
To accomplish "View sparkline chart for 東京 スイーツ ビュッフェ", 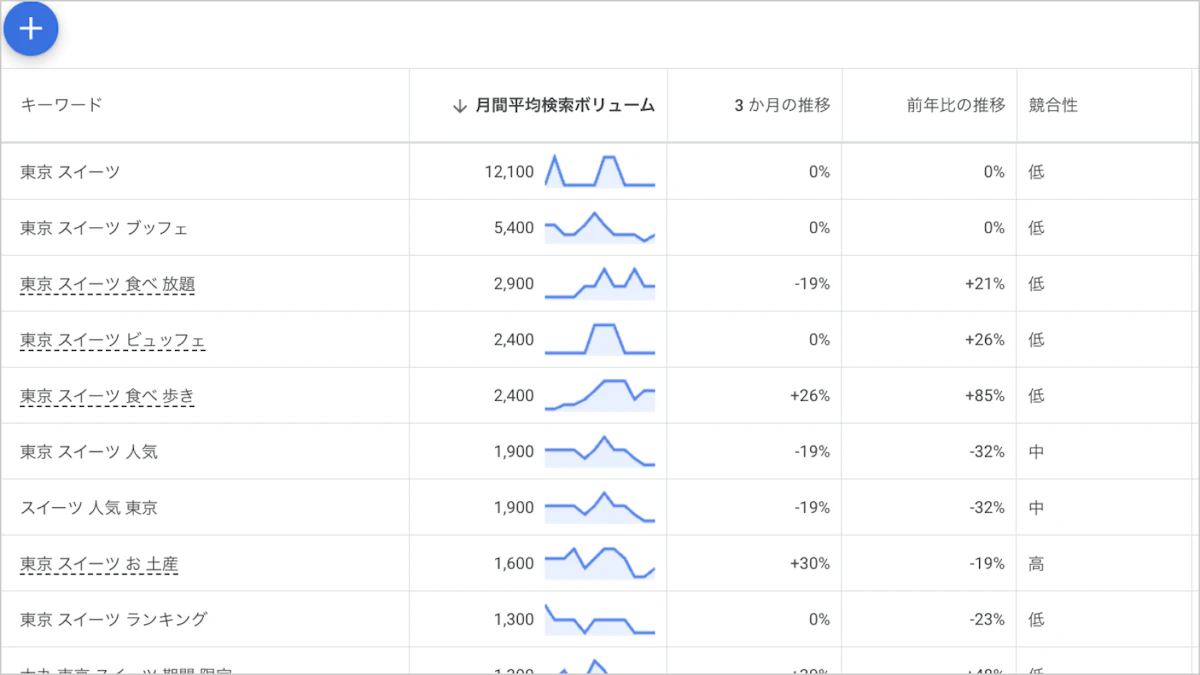I will (600, 339).
